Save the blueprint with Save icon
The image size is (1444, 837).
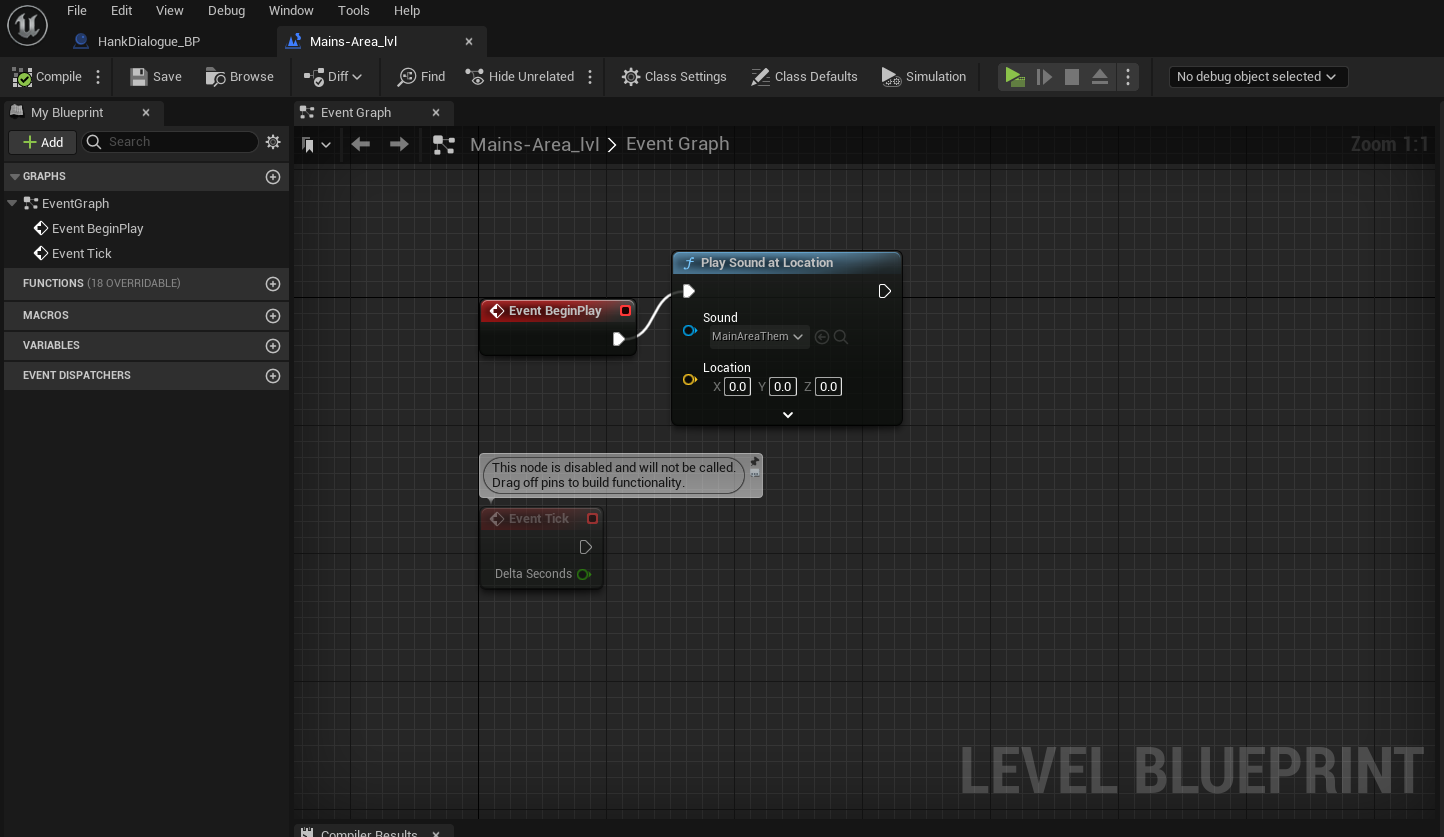tap(139, 77)
